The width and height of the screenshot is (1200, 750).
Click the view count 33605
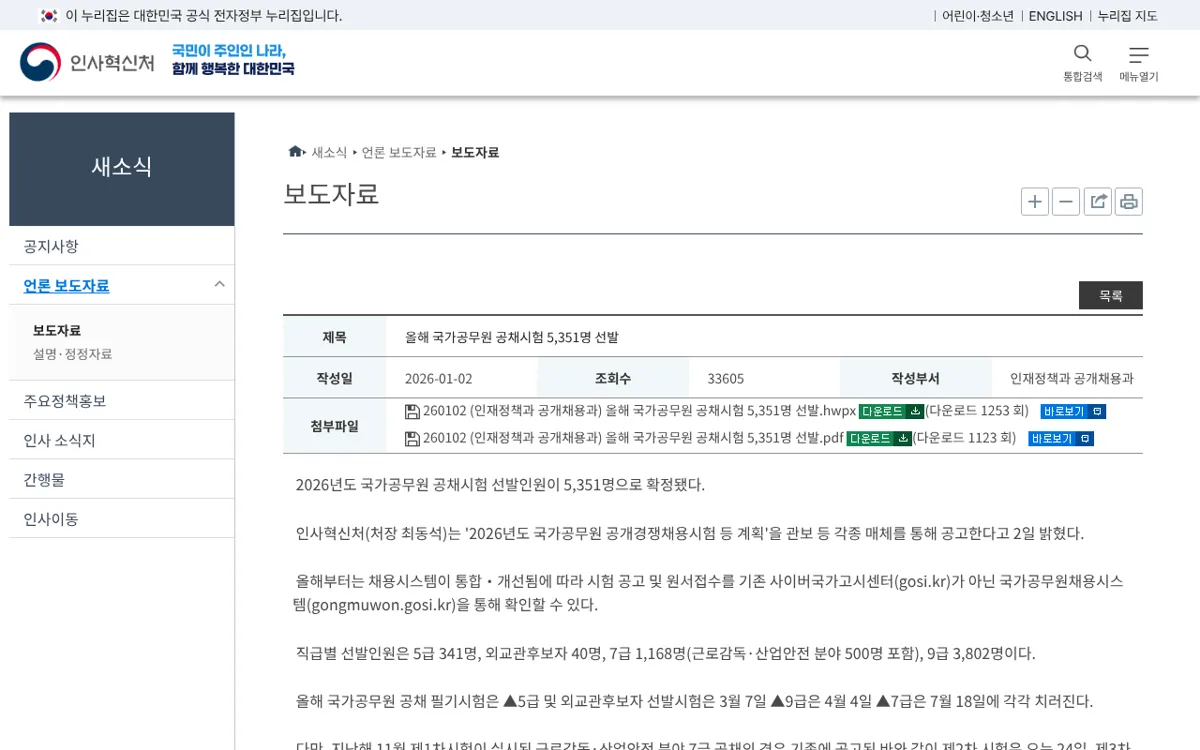tap(726, 378)
